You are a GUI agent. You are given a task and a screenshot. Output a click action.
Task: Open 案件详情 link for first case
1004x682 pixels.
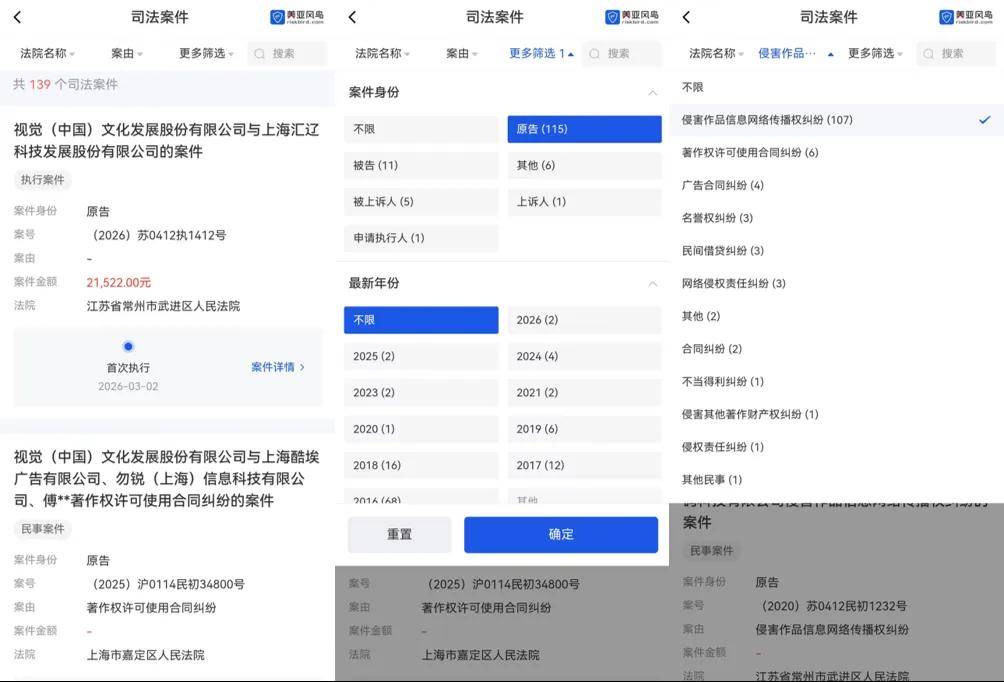pyautogui.click(x=278, y=367)
